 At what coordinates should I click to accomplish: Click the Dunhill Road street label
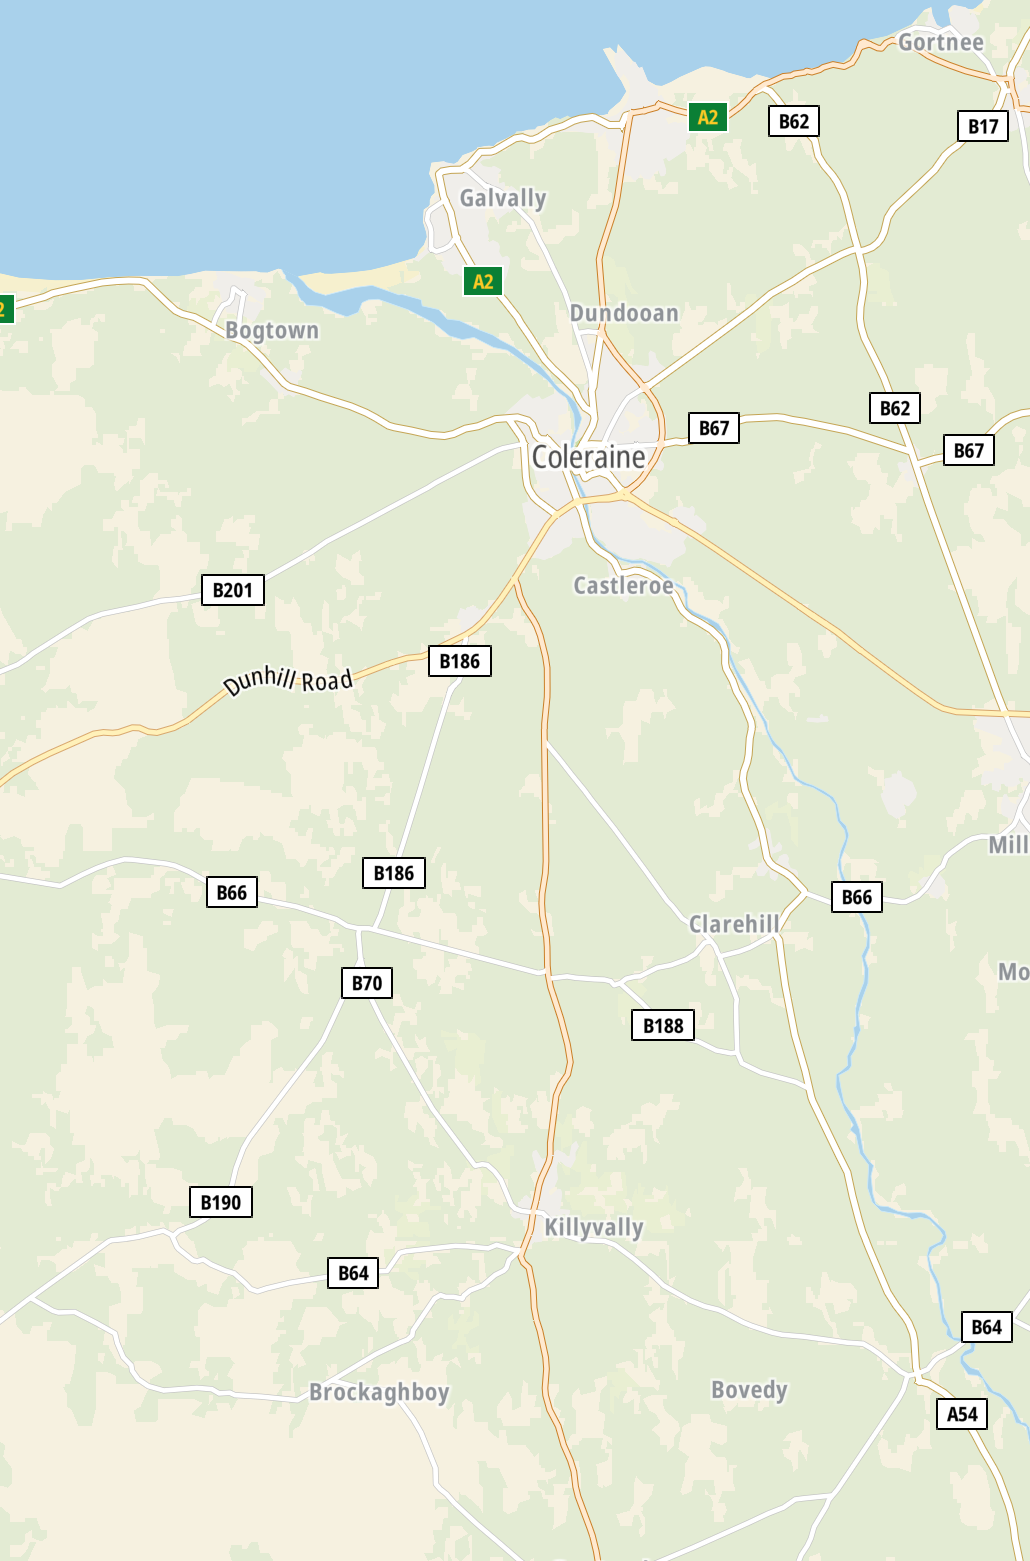click(x=289, y=681)
